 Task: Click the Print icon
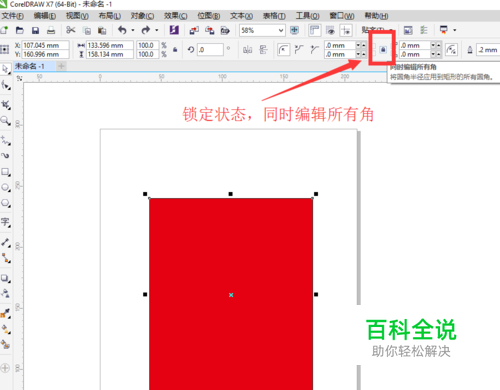coord(51,30)
